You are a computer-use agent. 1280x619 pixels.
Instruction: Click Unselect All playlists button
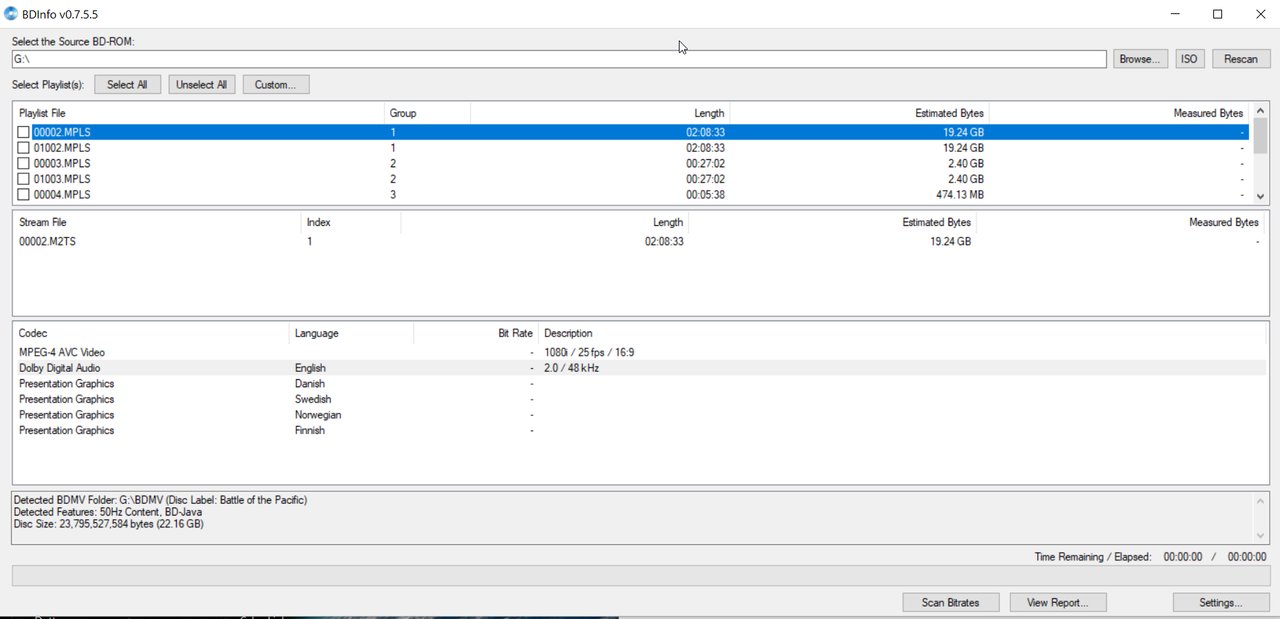tap(202, 85)
